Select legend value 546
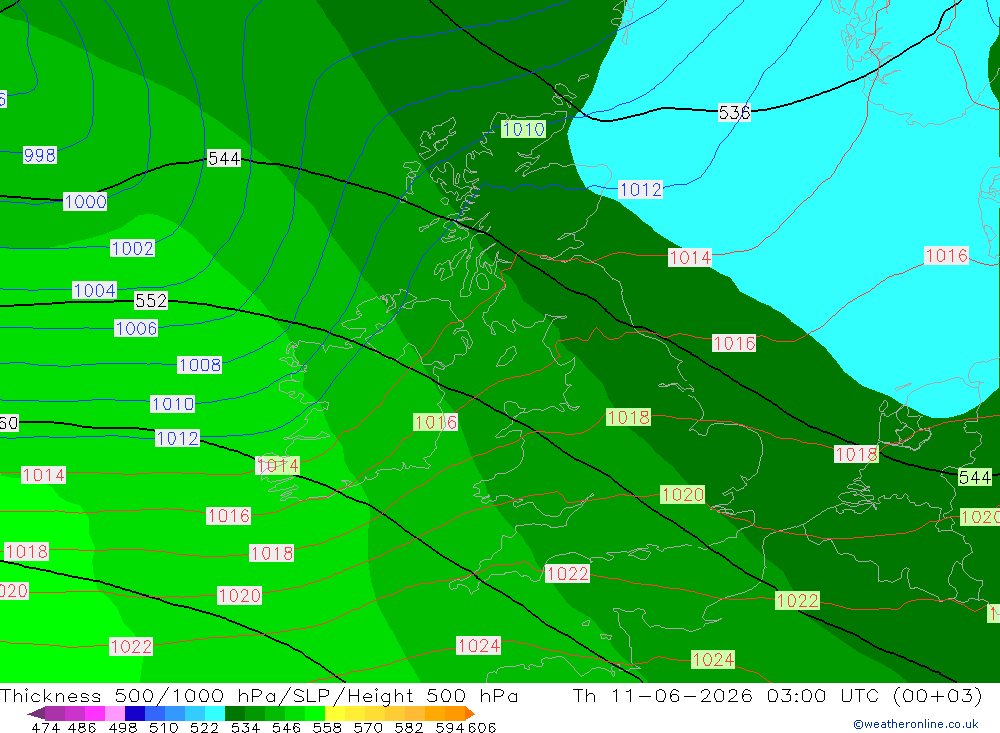1000x733 pixels. 286,727
